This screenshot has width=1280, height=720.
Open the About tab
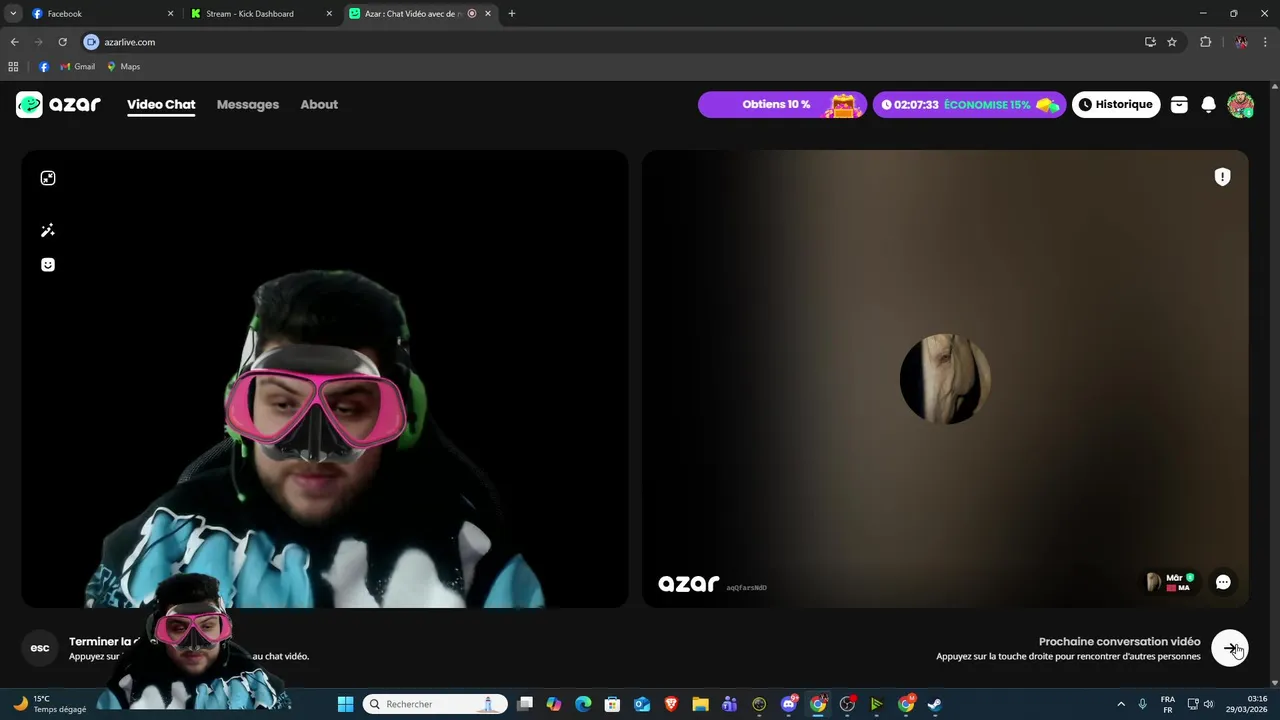(319, 104)
